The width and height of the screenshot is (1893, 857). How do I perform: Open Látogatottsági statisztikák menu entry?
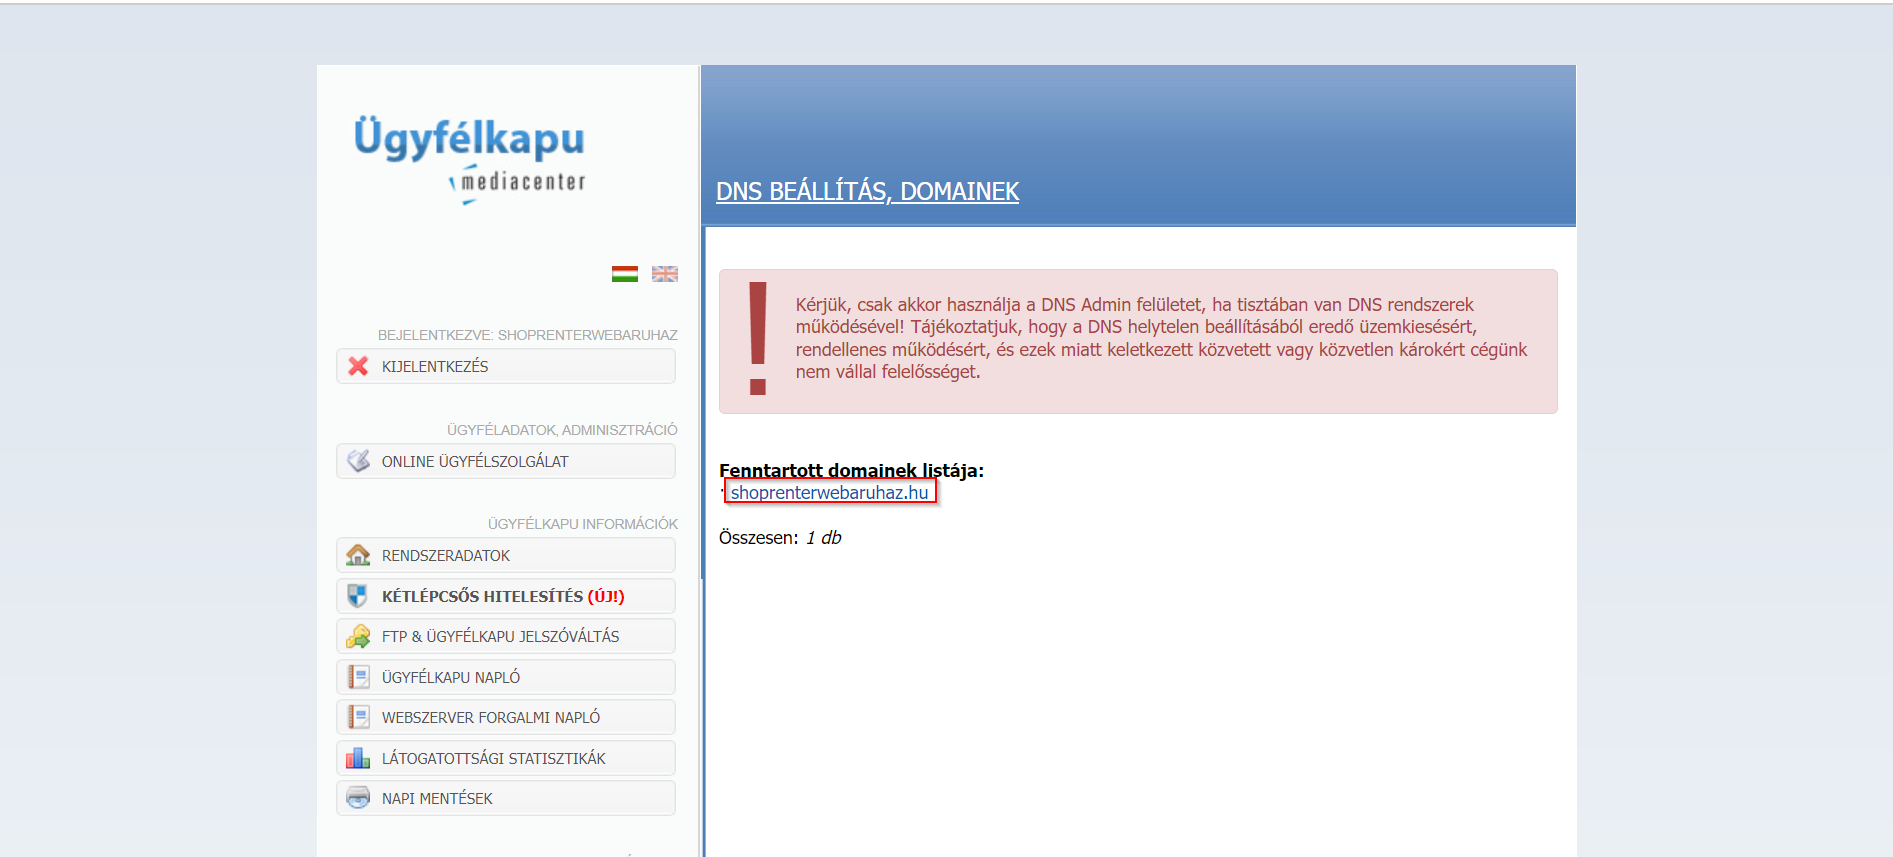(x=493, y=759)
